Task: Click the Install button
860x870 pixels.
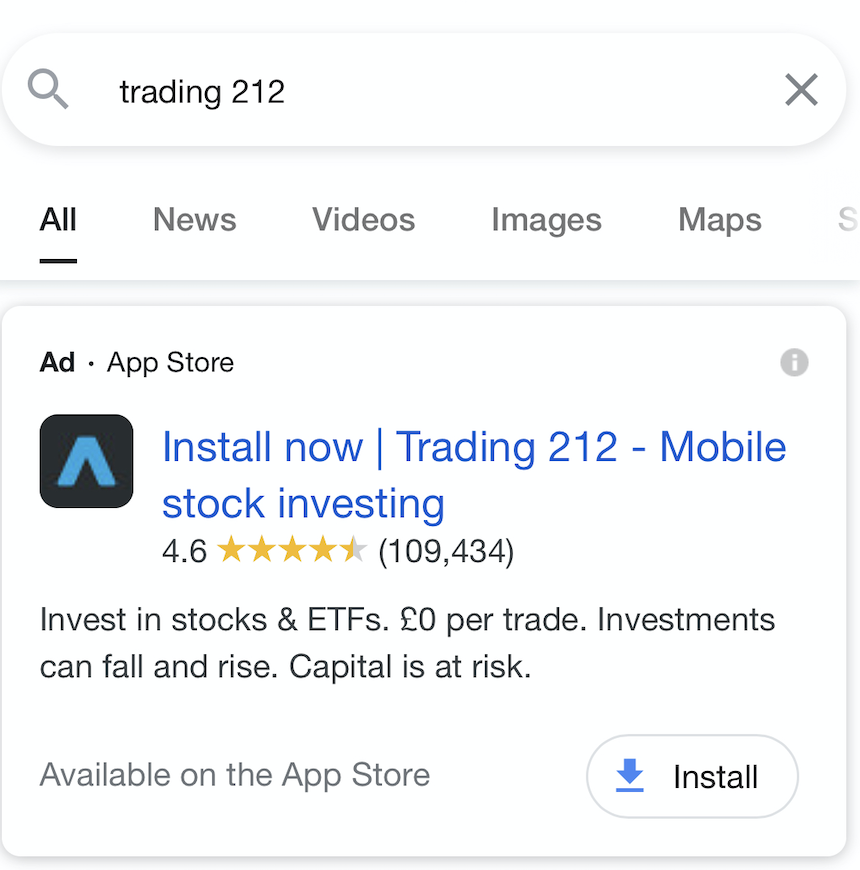Action: click(x=692, y=776)
